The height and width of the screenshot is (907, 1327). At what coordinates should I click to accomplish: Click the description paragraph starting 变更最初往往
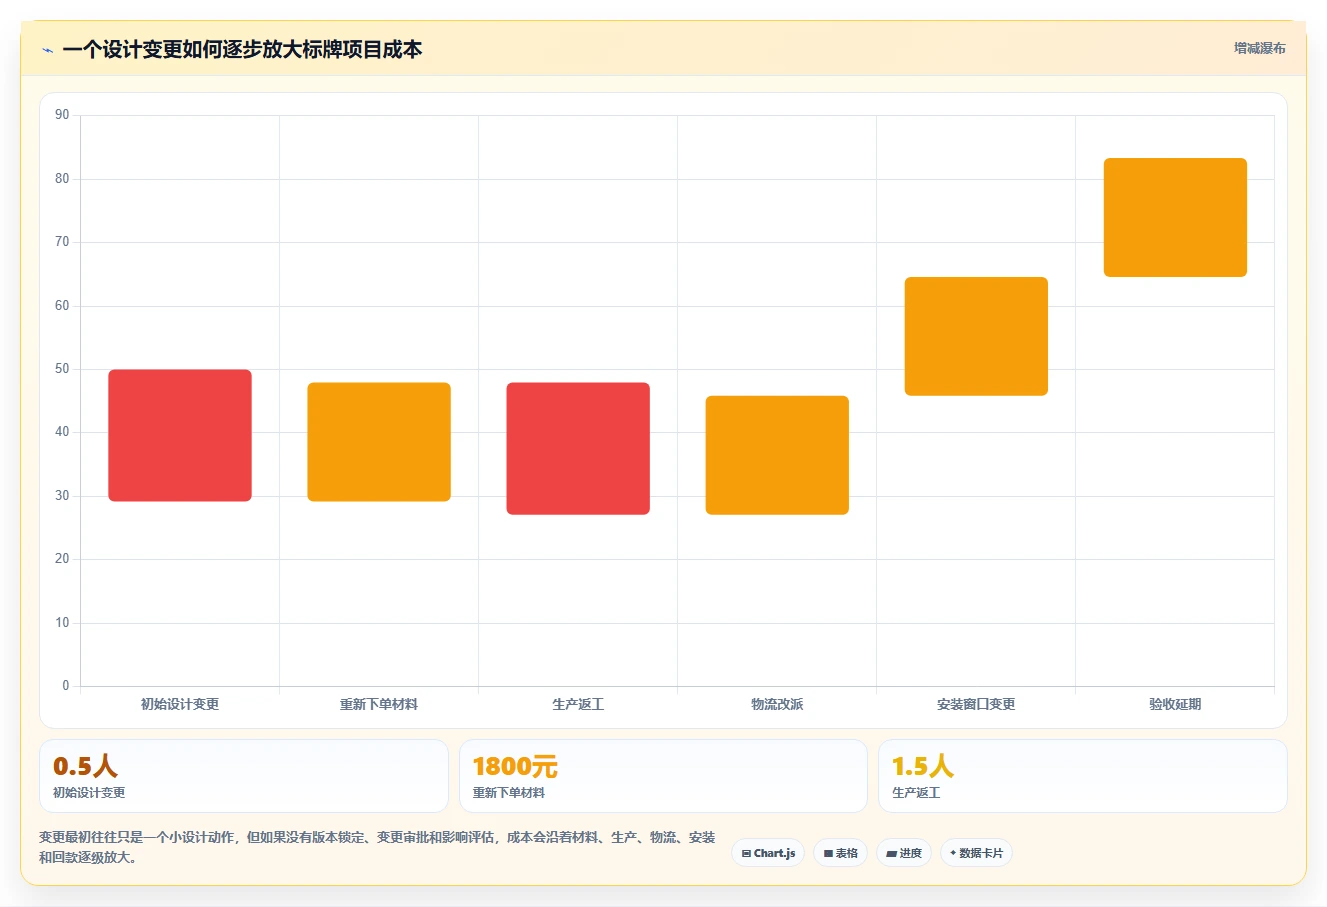(x=377, y=847)
